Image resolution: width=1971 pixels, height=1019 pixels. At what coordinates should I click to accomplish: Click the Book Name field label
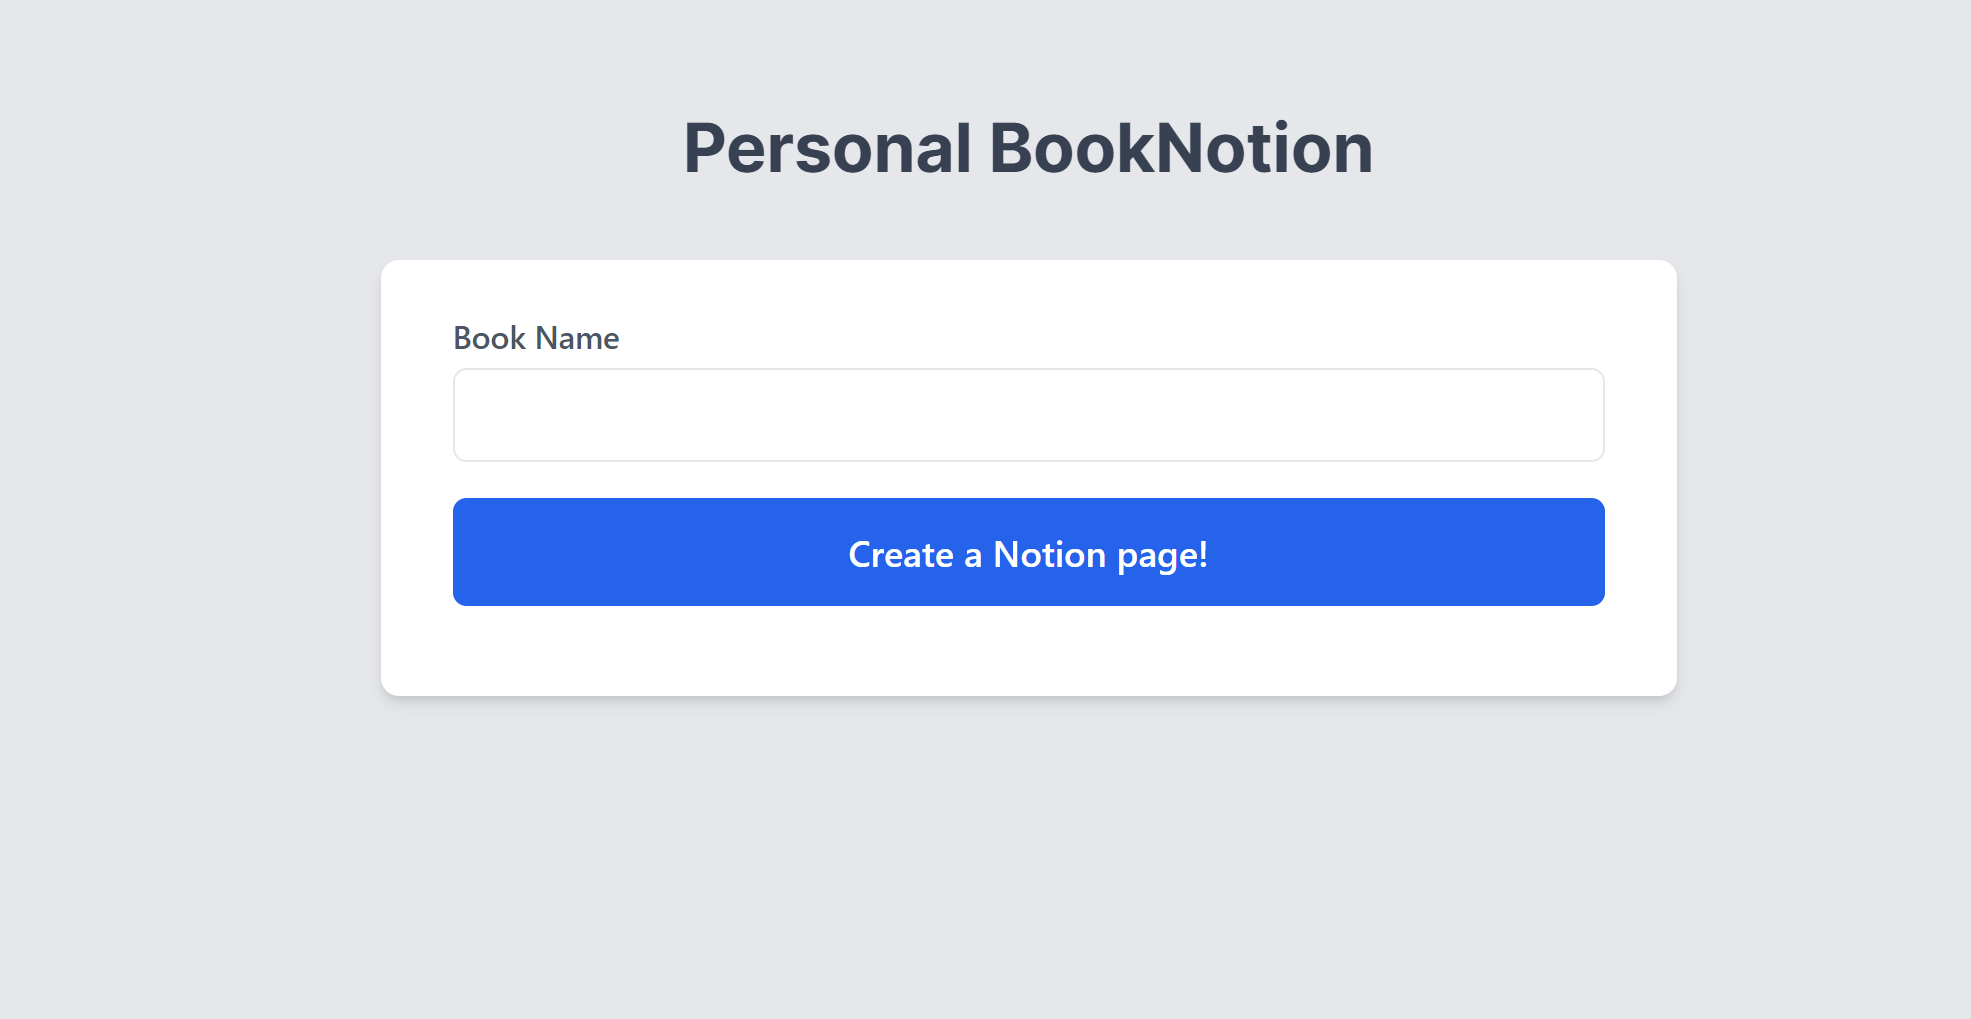coord(536,338)
